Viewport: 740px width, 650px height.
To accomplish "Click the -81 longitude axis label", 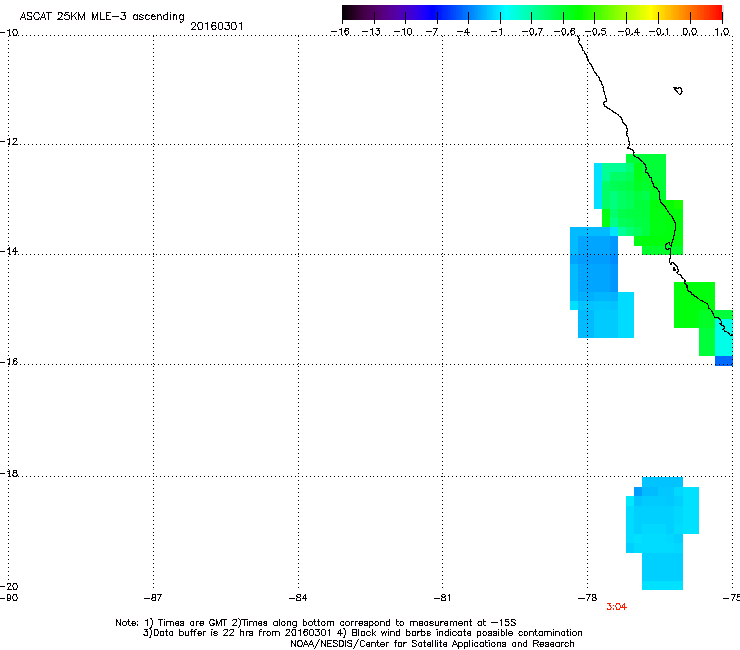I will point(443,598).
